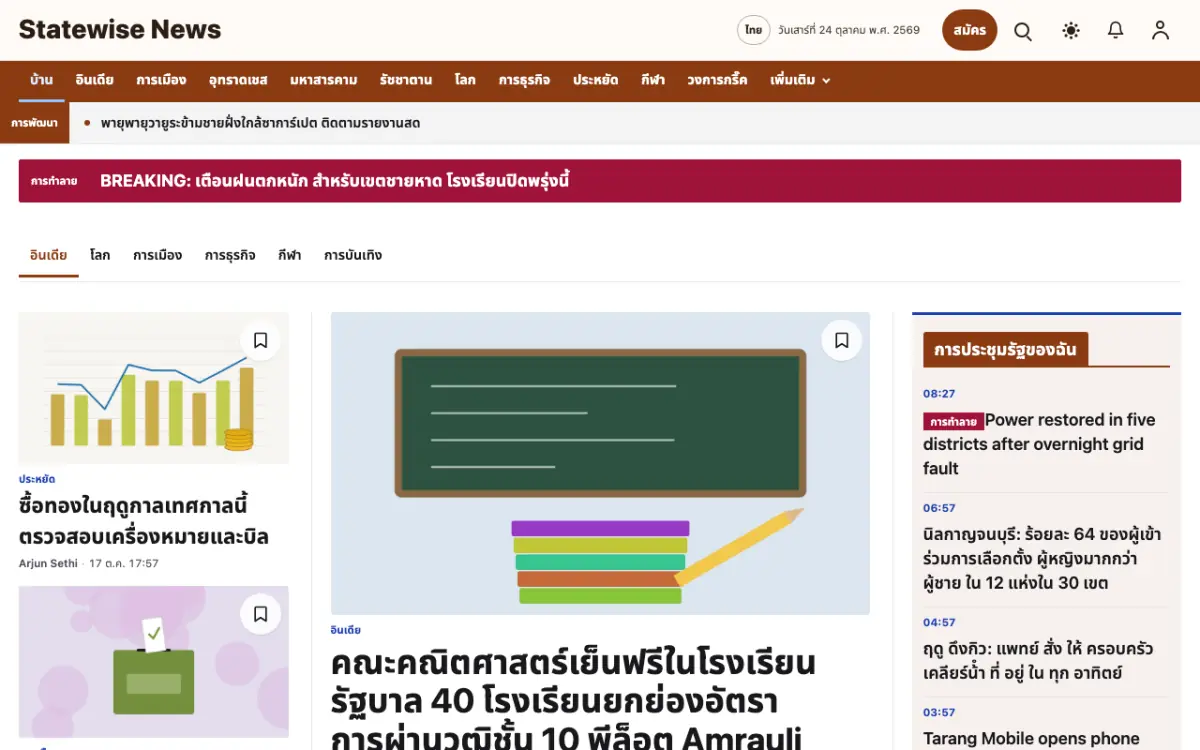Go to the บ้าน home nav item
The image size is (1200, 750).
41,81
